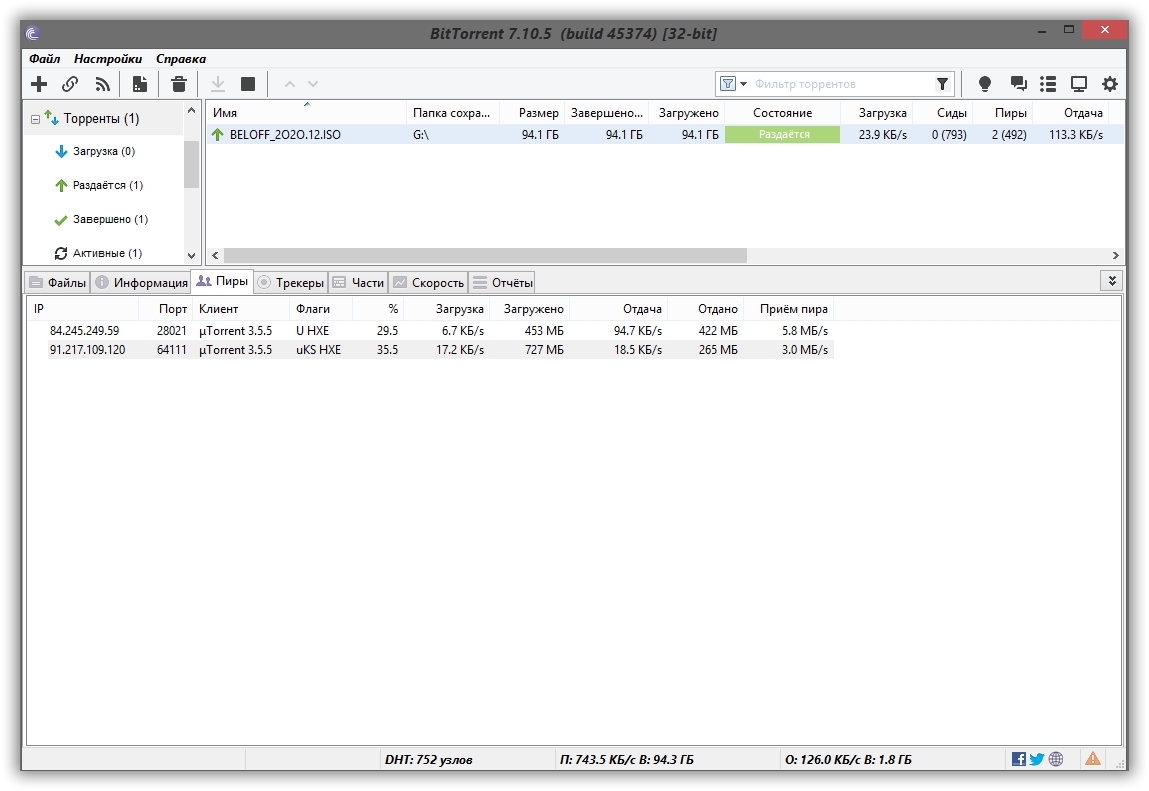Viewport: 1149px width, 791px height.
Task: Click Add Torrent from URL link icon
Action: tap(70, 84)
